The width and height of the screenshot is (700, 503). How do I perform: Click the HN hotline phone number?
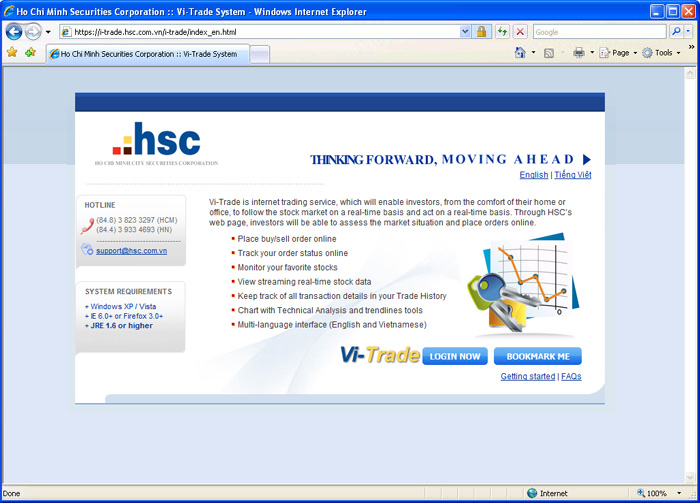[134, 229]
